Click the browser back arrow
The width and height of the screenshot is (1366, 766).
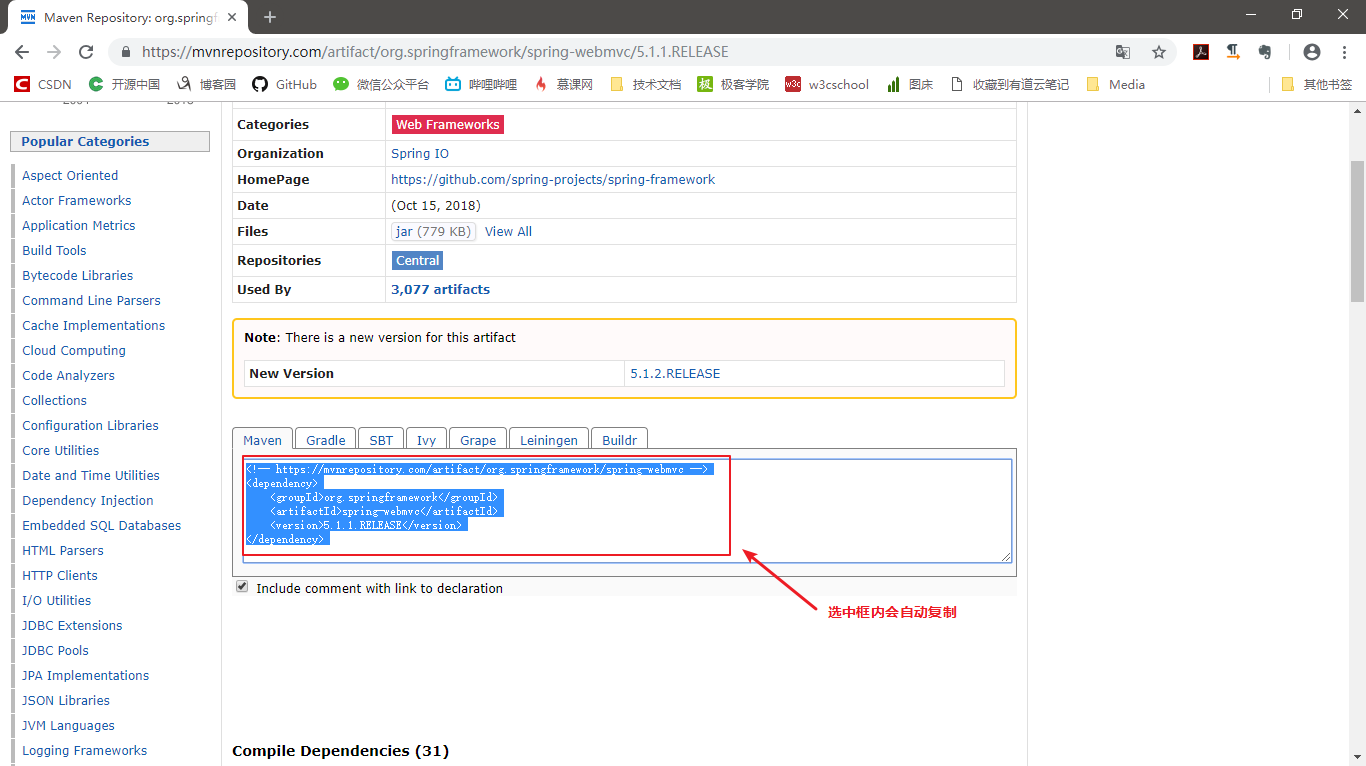(x=22, y=52)
